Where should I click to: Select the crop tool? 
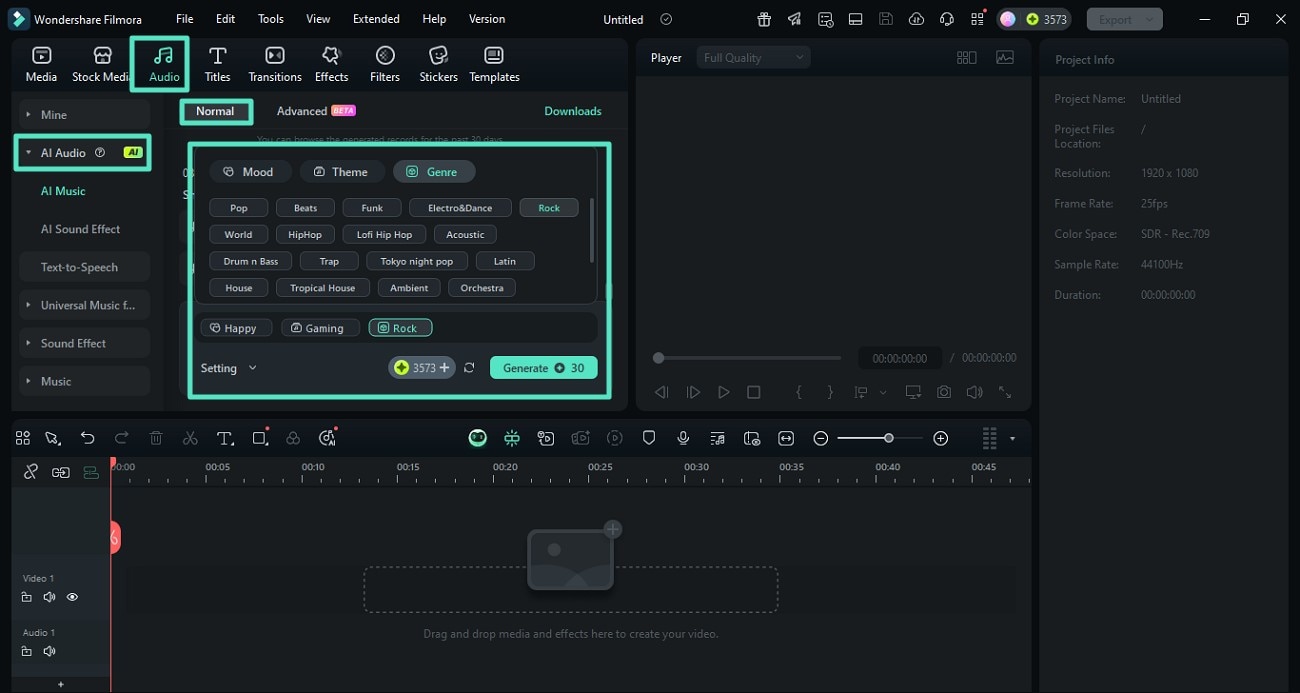tap(260, 438)
